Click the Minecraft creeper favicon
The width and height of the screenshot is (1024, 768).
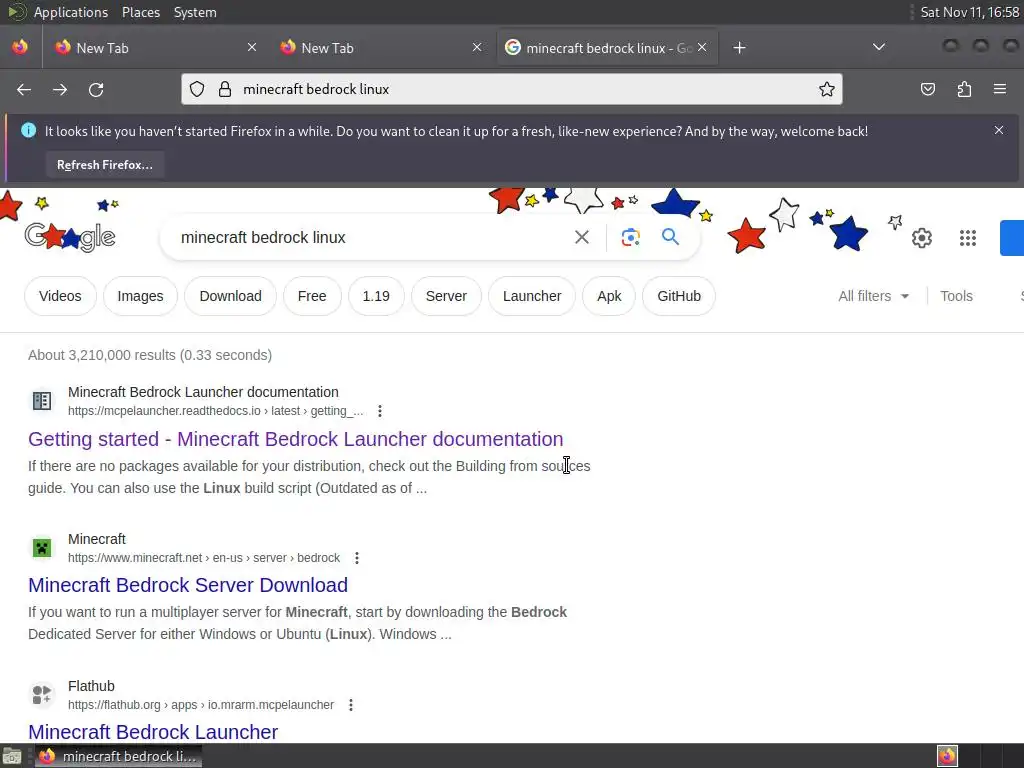[42, 547]
